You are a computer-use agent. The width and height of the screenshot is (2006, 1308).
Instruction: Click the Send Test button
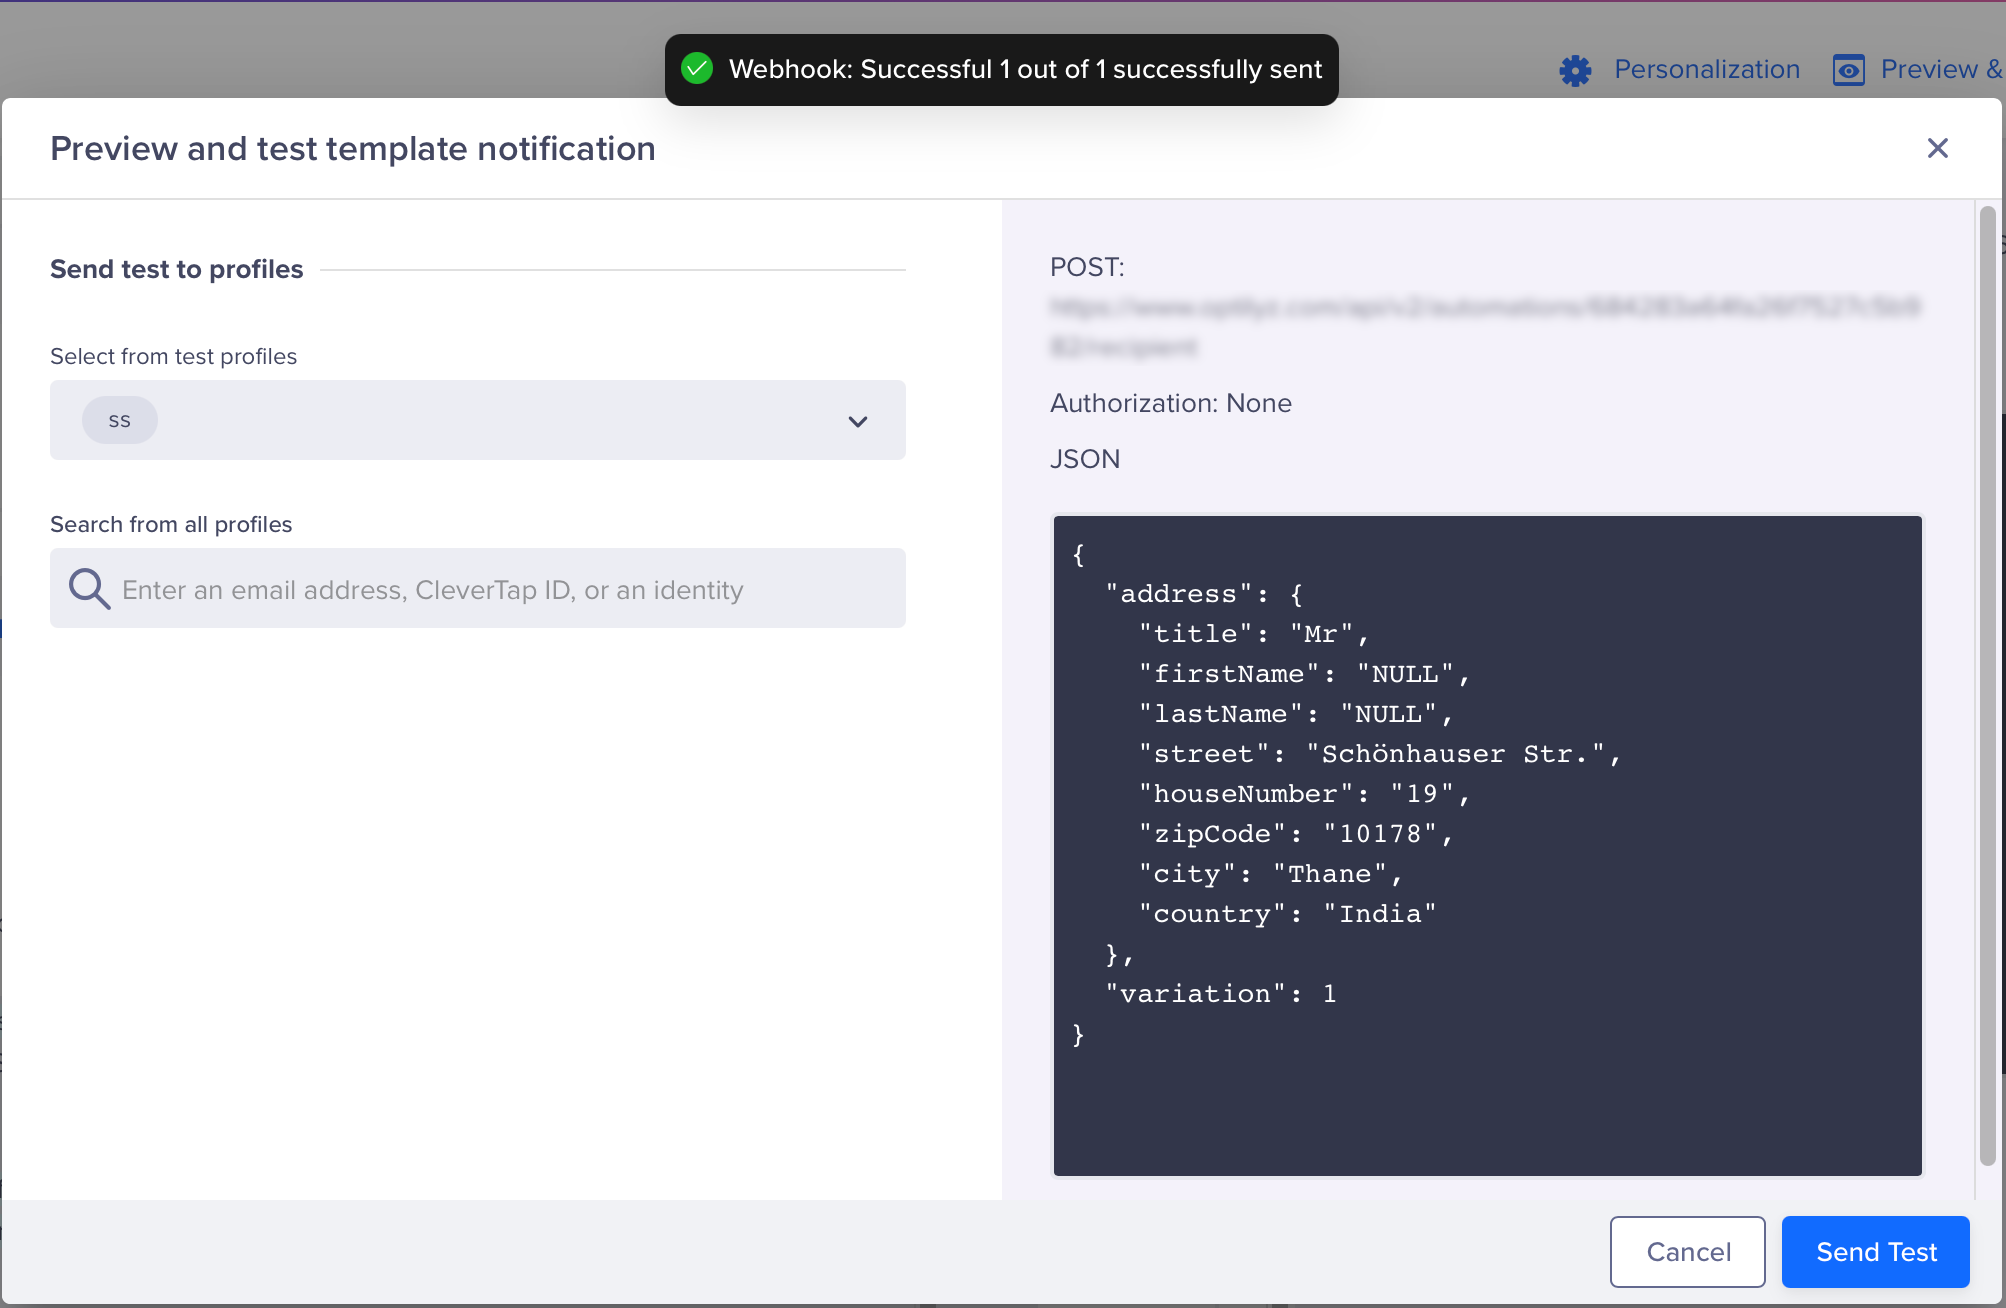(x=1875, y=1252)
